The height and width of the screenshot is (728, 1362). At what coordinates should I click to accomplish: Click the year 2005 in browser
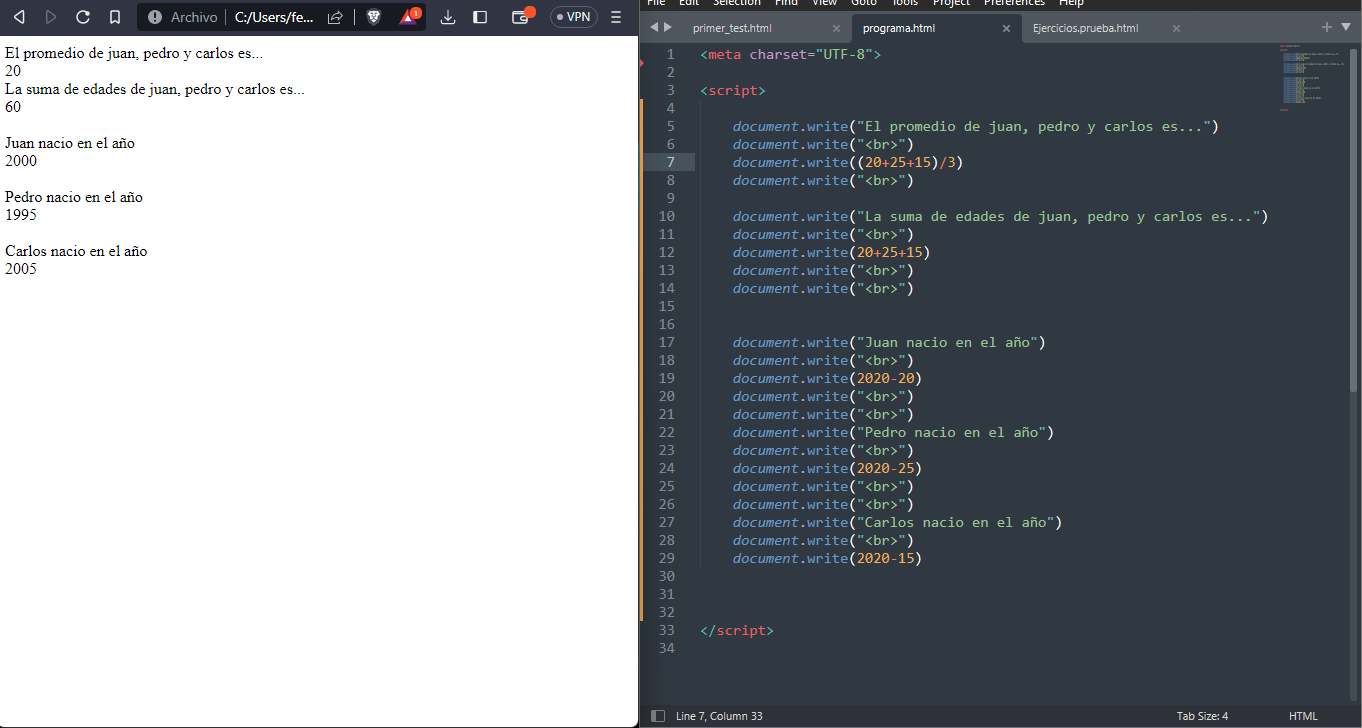[21, 270]
